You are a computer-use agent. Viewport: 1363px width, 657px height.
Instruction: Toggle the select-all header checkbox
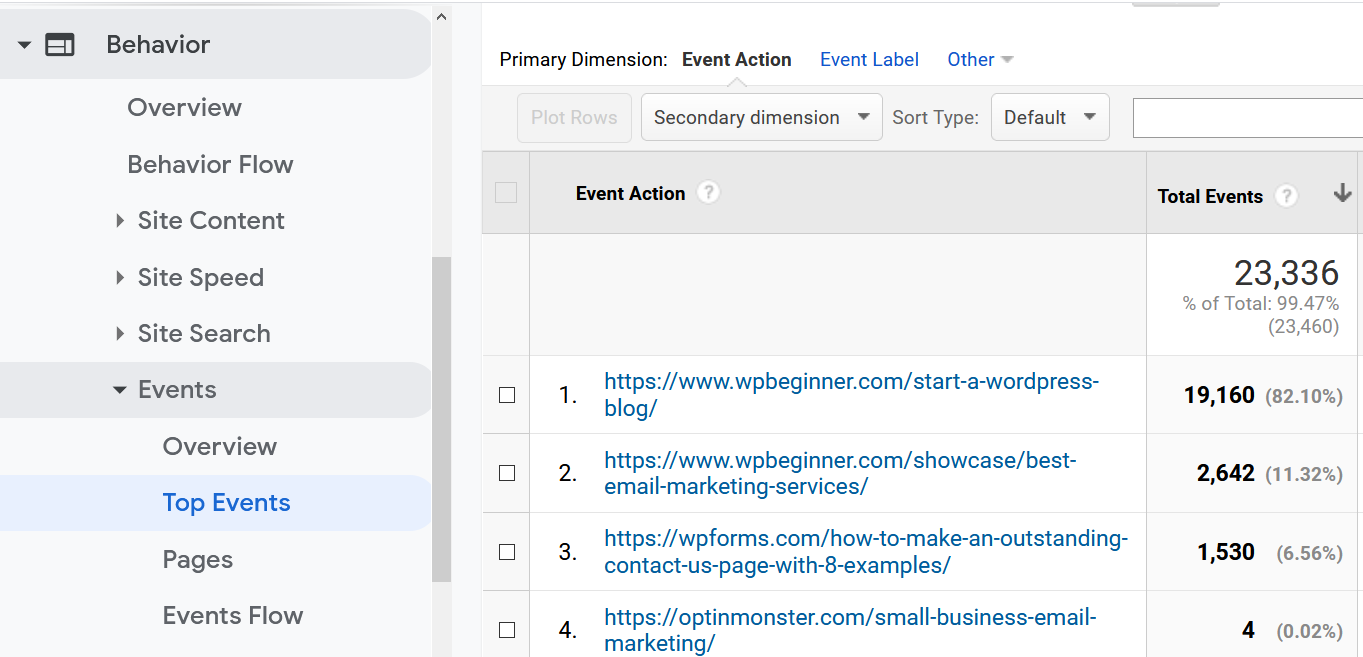[x=506, y=193]
